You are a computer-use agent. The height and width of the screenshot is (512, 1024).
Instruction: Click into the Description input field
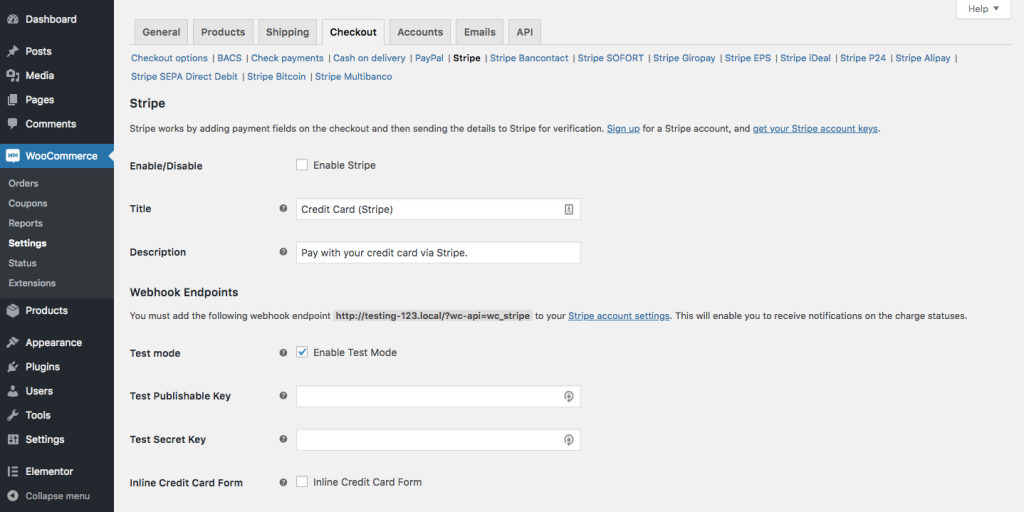click(438, 253)
